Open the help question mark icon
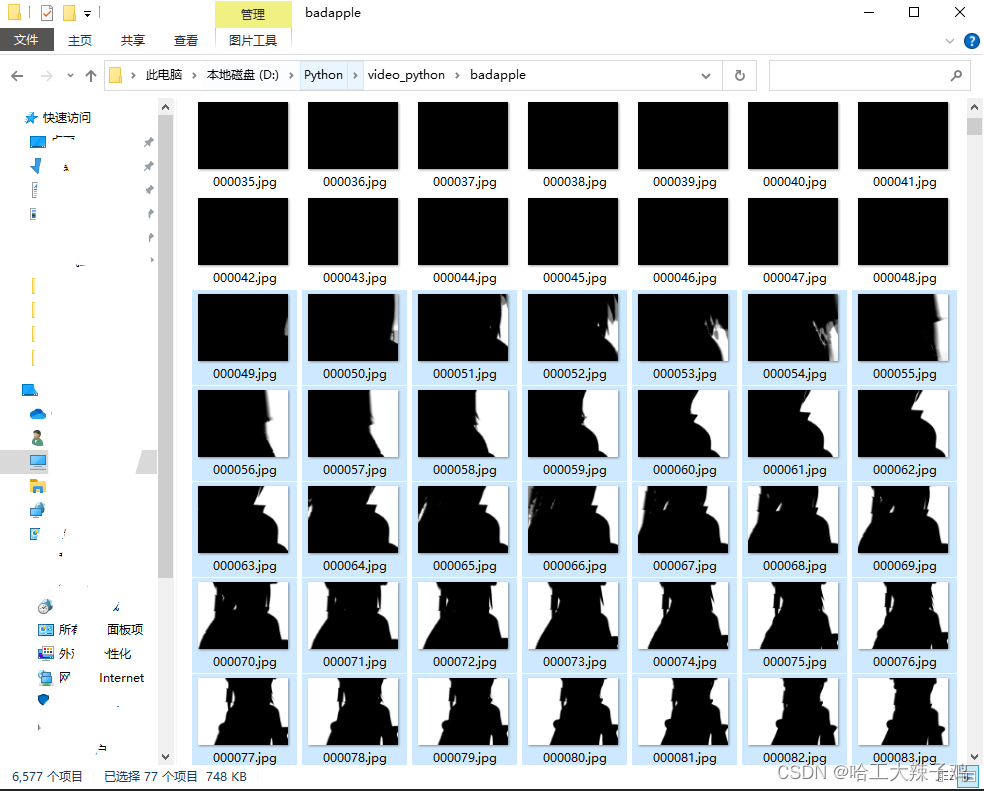Image resolution: width=984 pixels, height=791 pixels. (971, 41)
